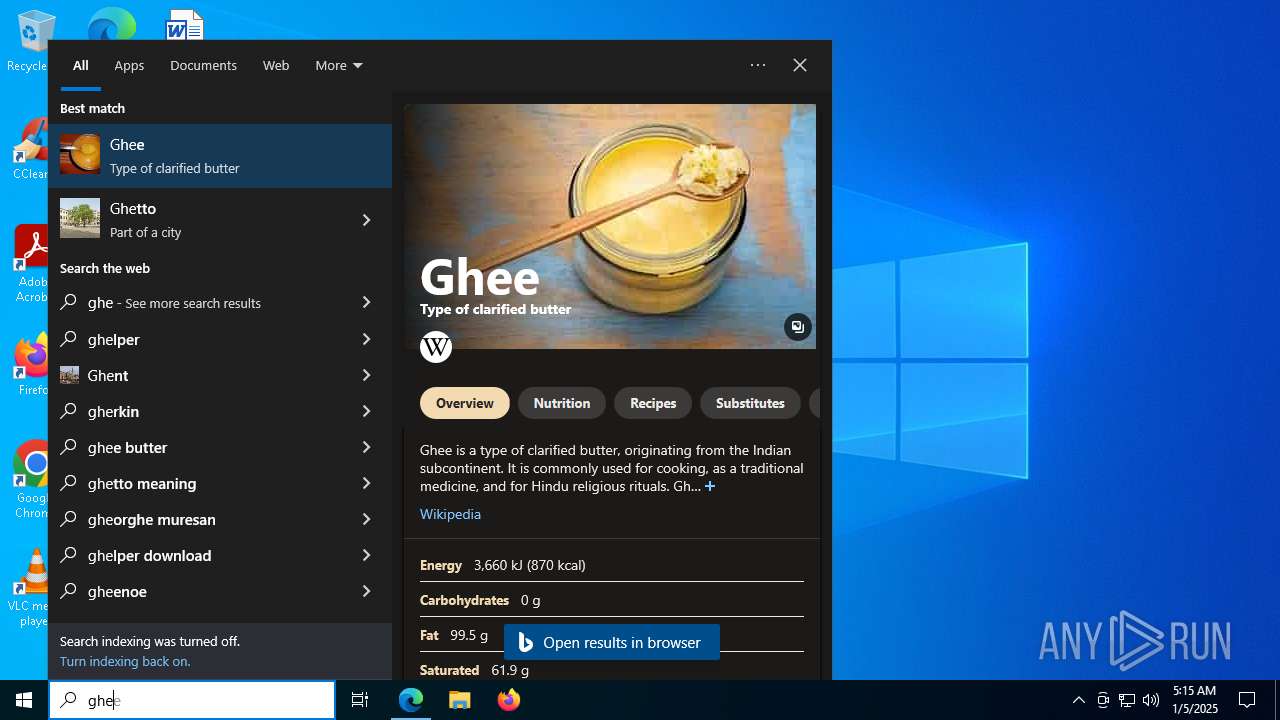This screenshot has height=720, width=1280.
Task: Click magnifier icon beside ghelper
Action: (69, 339)
